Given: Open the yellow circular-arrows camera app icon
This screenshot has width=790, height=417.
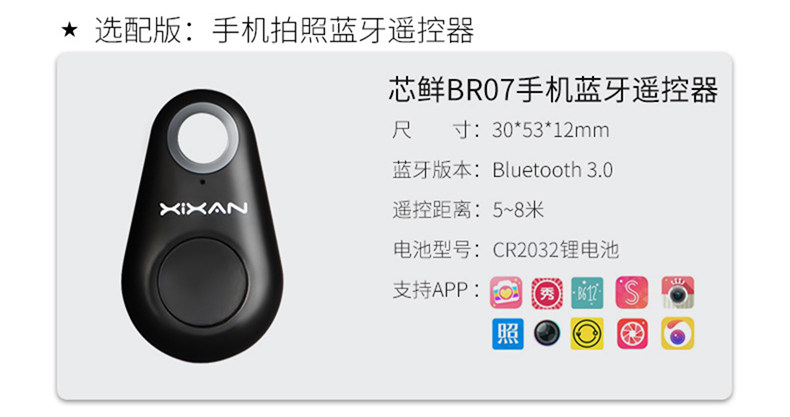Looking at the screenshot, I should coord(587,333).
